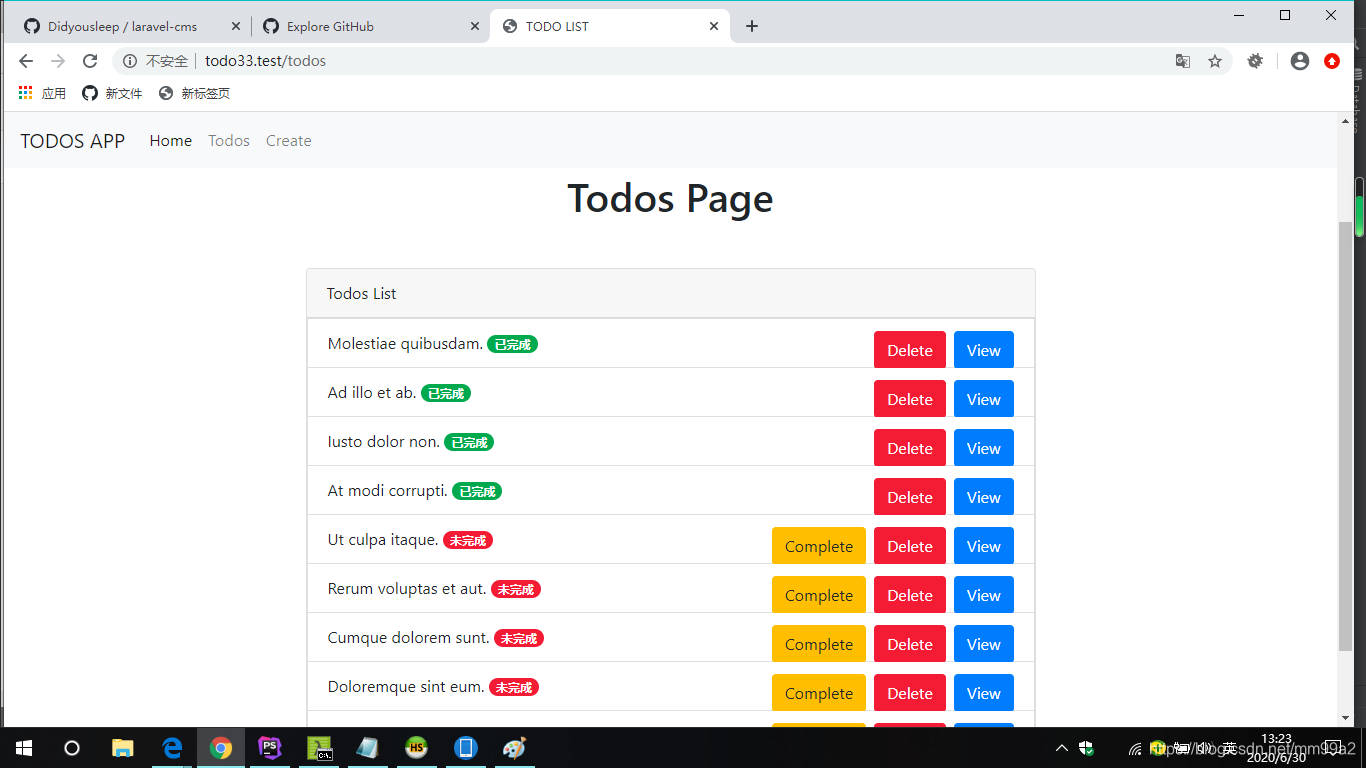This screenshot has width=1366, height=768.
Task: Complete the Cumque dolorem sunt todo
Action: (819, 644)
